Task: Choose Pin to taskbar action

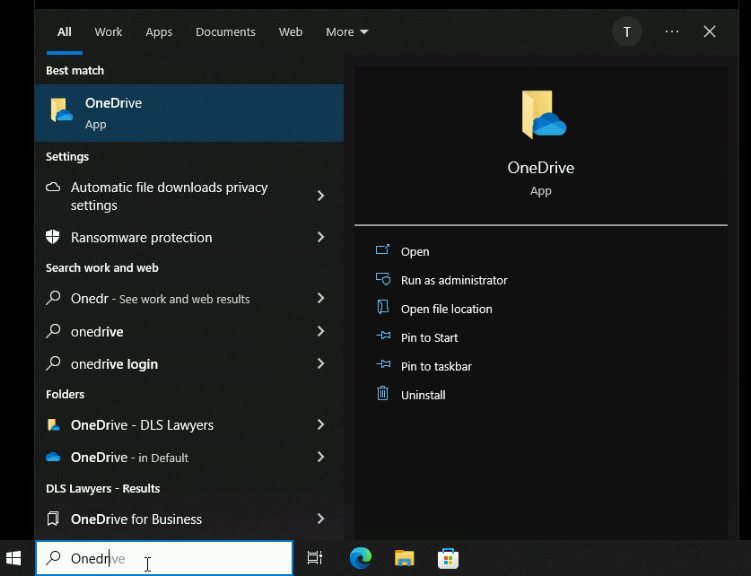Action: 436,366
